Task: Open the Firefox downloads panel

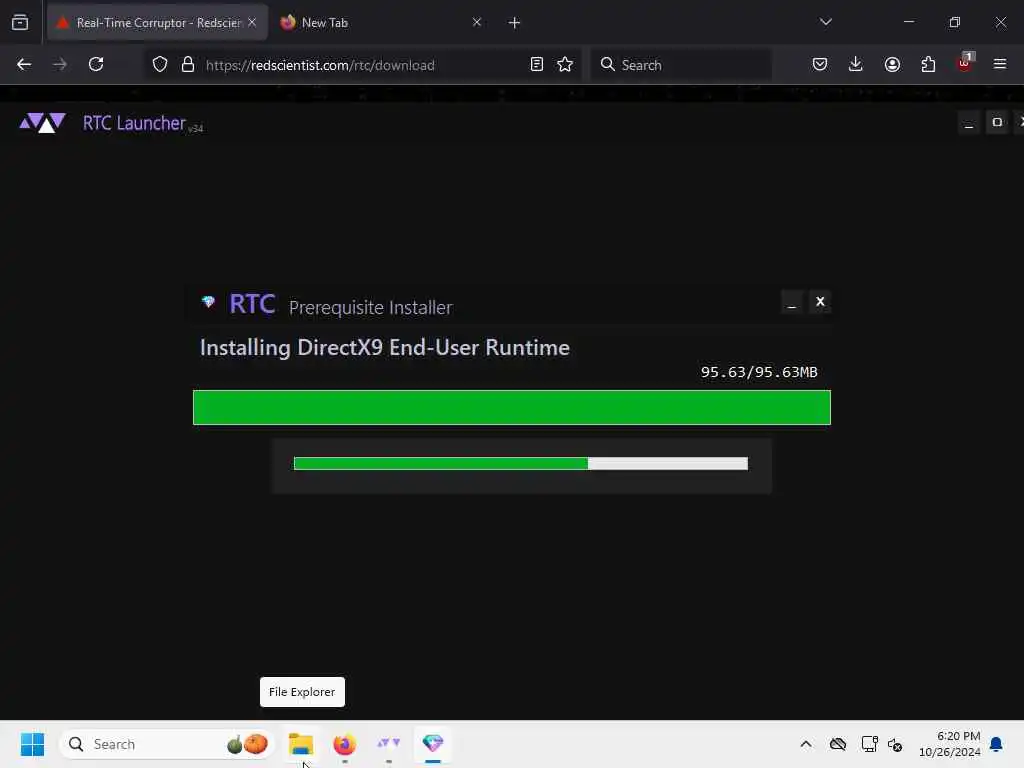Action: click(x=856, y=65)
